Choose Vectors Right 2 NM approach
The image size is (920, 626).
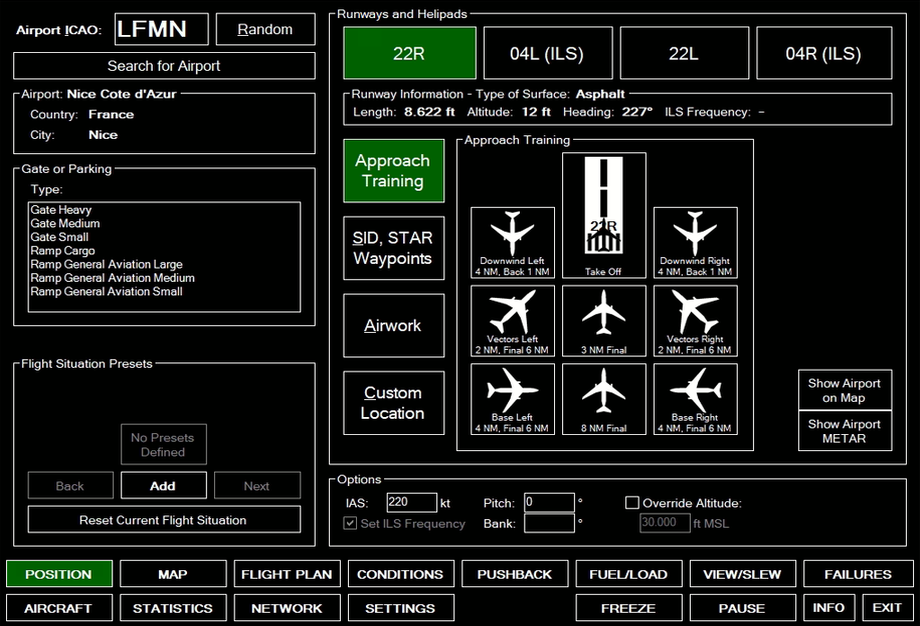(x=695, y=321)
